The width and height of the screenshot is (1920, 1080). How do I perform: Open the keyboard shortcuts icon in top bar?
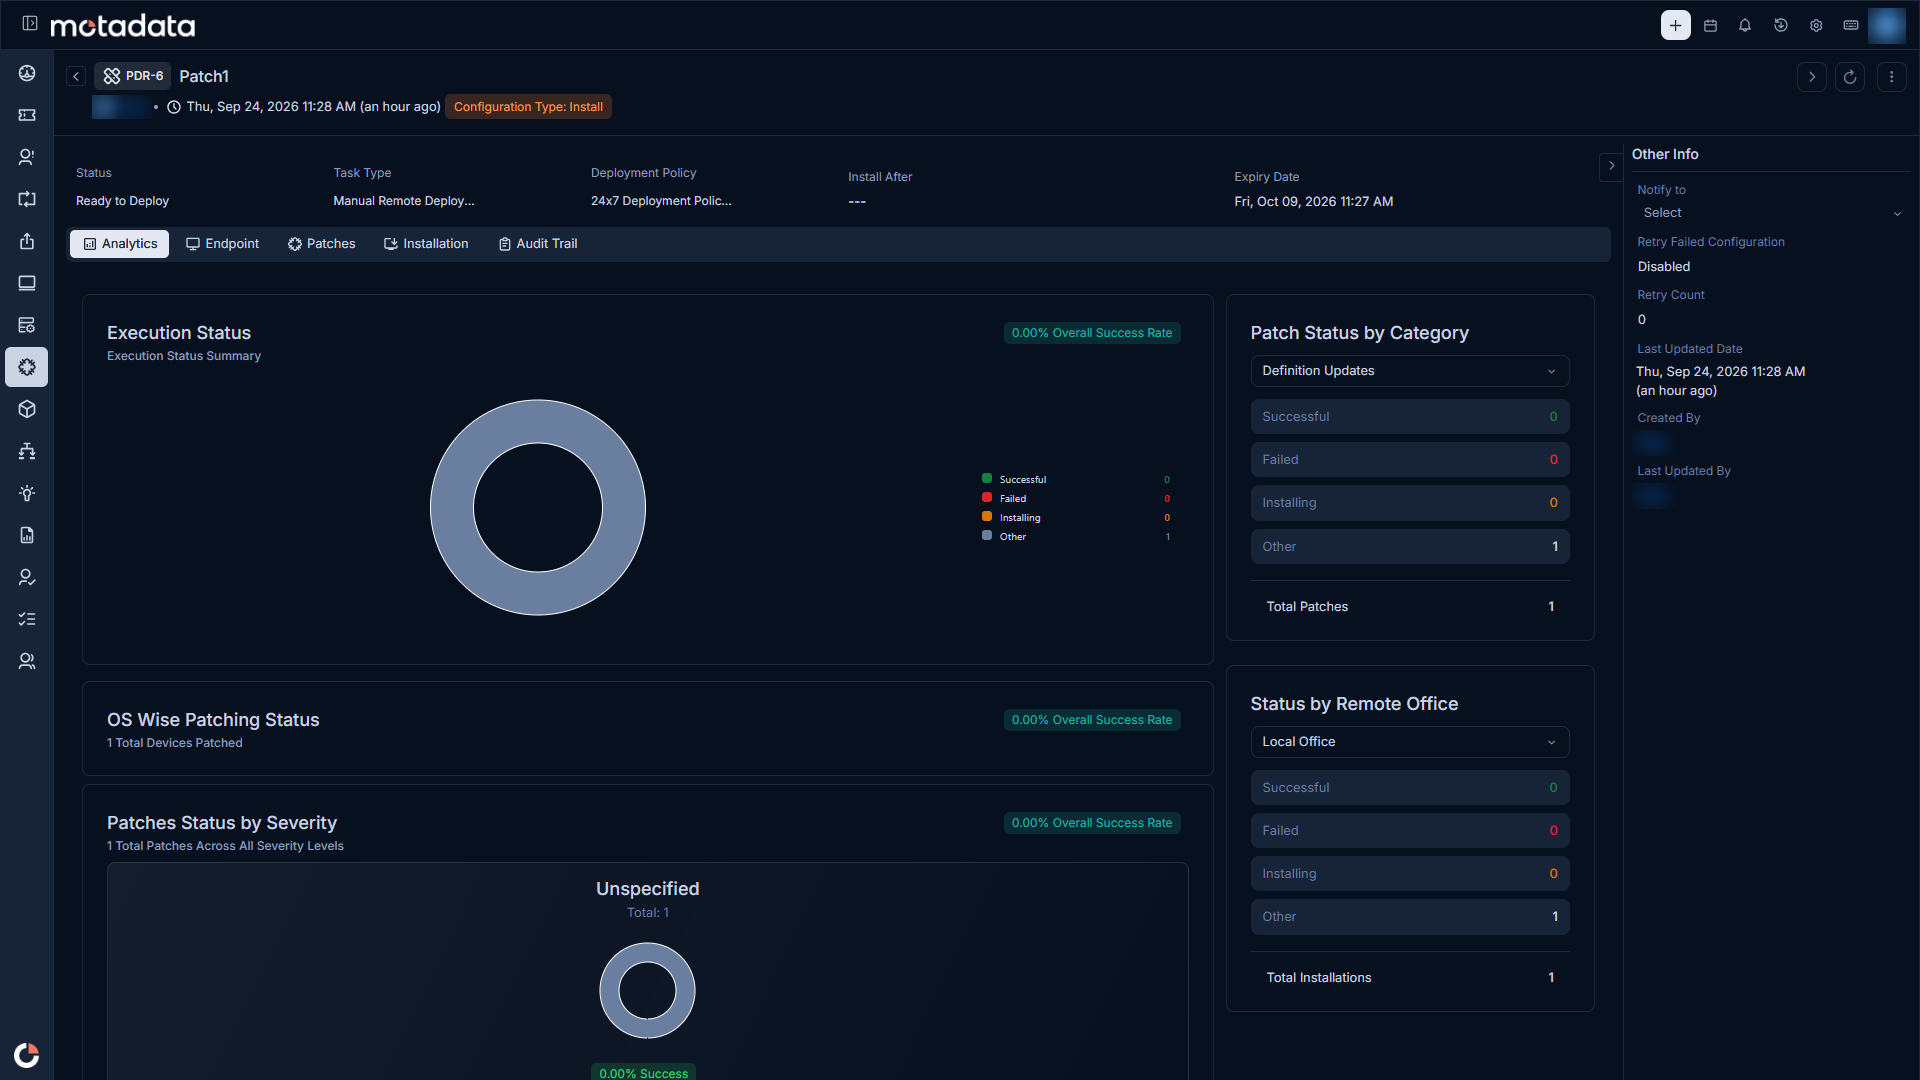[x=1851, y=25]
